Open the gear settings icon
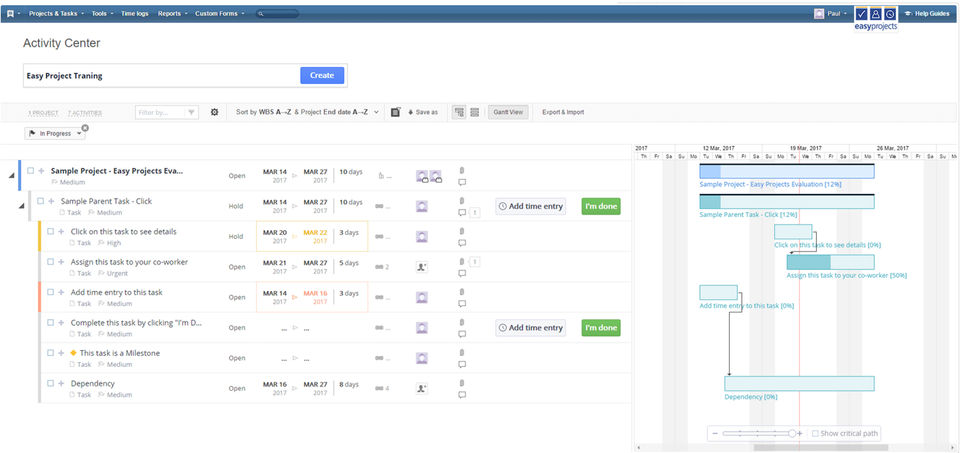The width and height of the screenshot is (960, 453). [x=214, y=113]
